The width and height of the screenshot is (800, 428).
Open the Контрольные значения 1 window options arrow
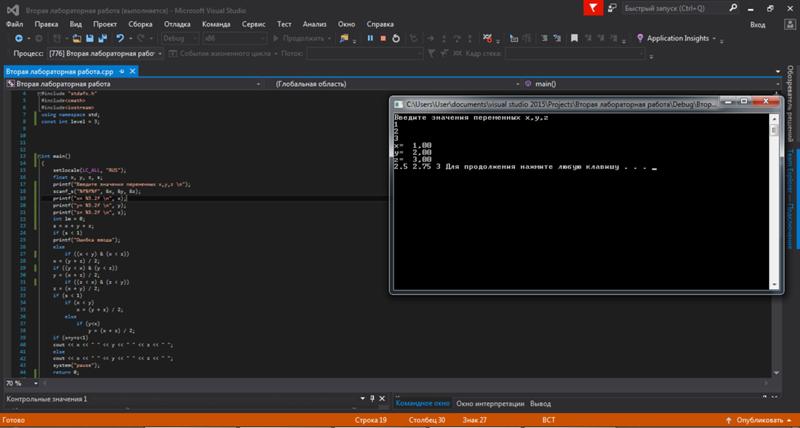pos(363,398)
